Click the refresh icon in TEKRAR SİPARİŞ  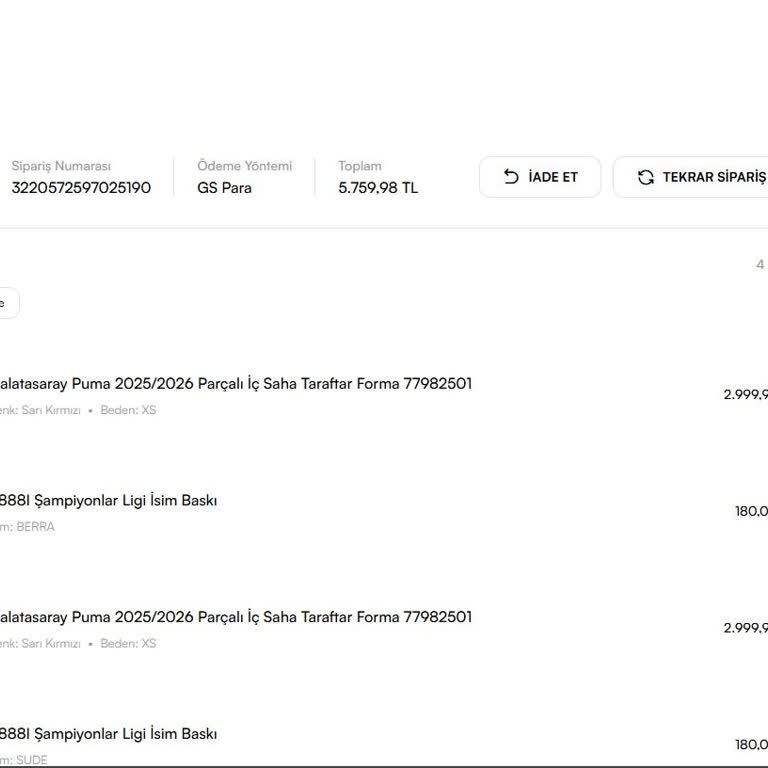(646, 177)
